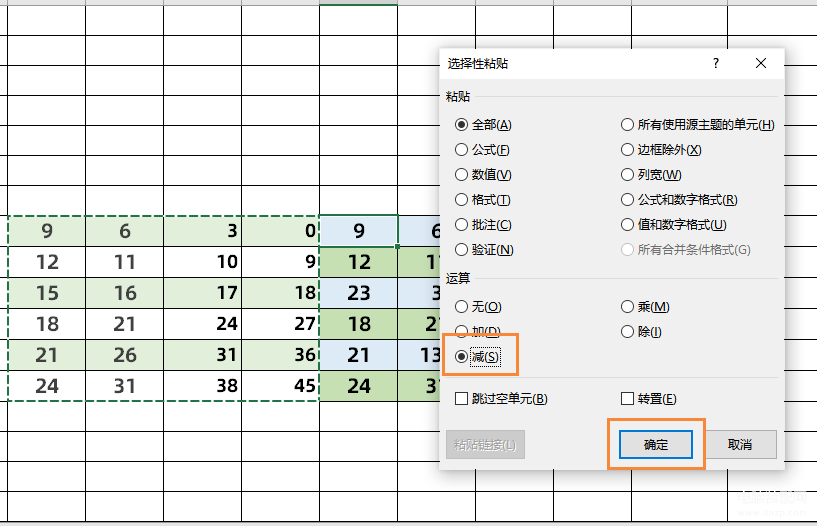Choose 值和数字格式(U) option
The image size is (817, 526).
(674, 224)
